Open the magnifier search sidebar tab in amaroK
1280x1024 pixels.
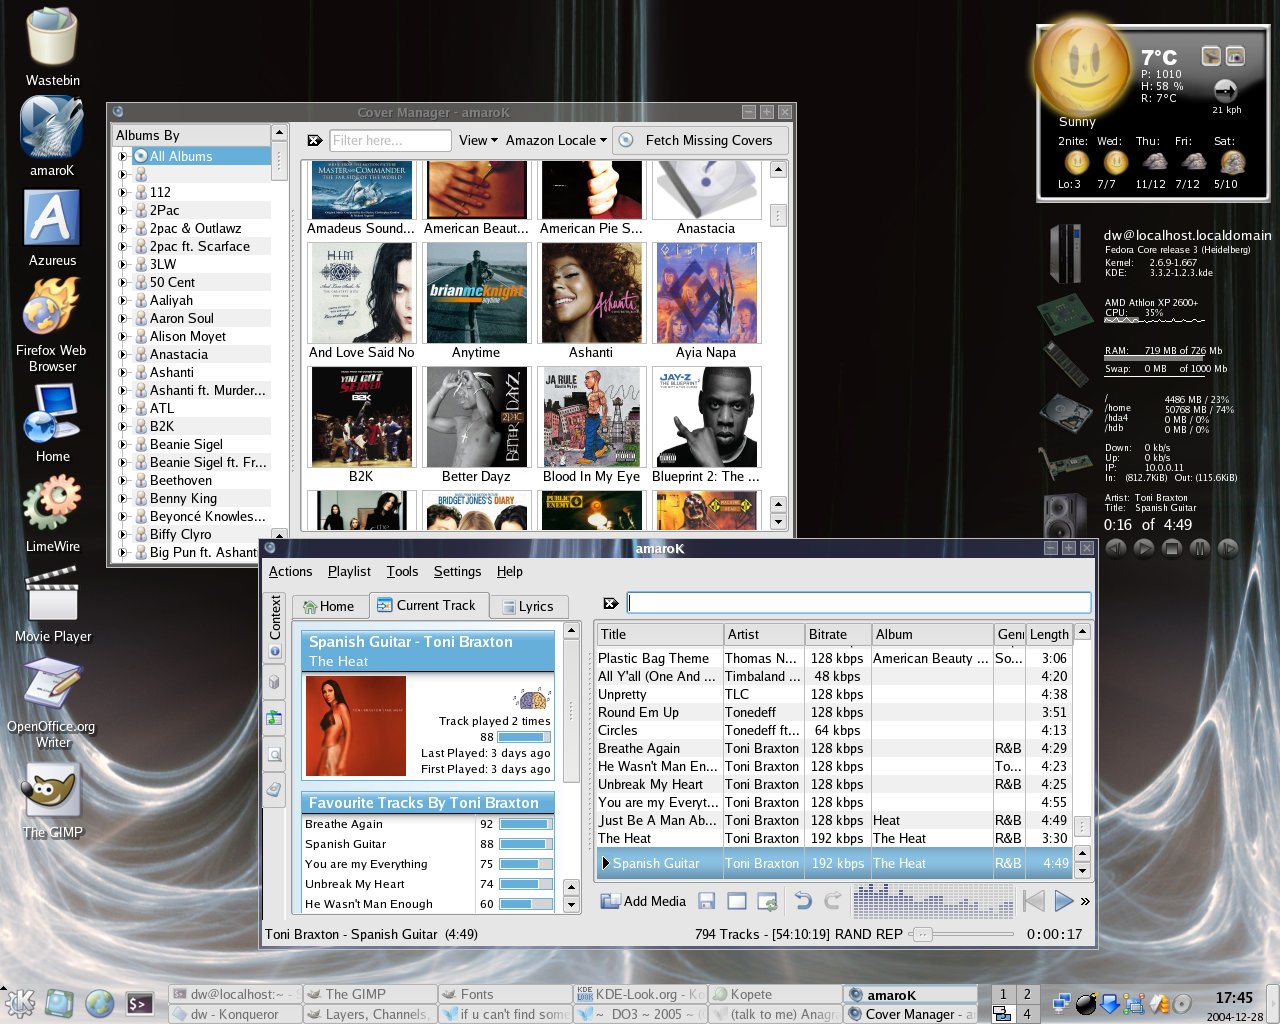coord(275,755)
